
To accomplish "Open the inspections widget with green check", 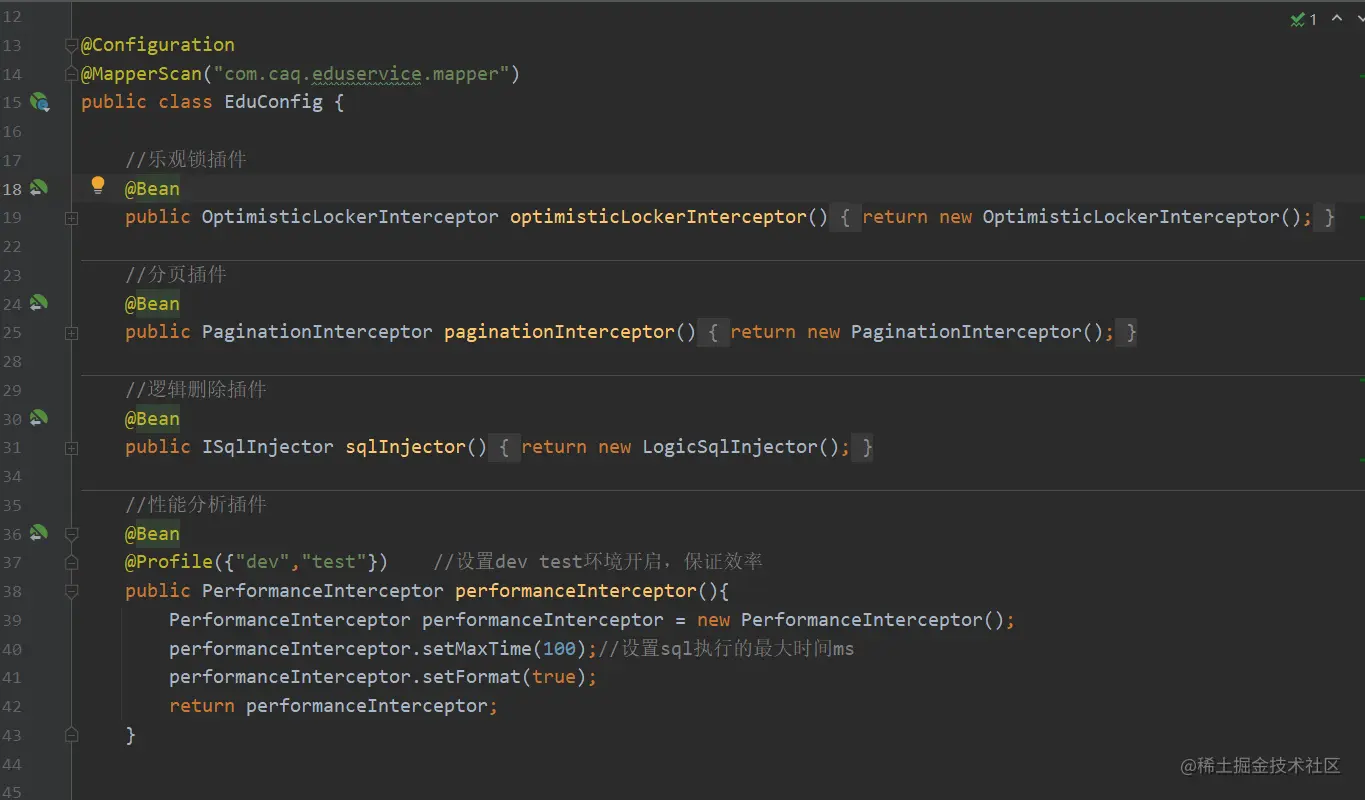I will [x=1303, y=19].
